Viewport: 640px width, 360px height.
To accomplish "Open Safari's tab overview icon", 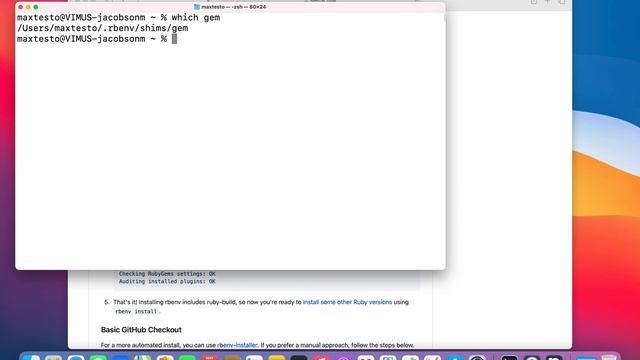I will coord(562,2).
